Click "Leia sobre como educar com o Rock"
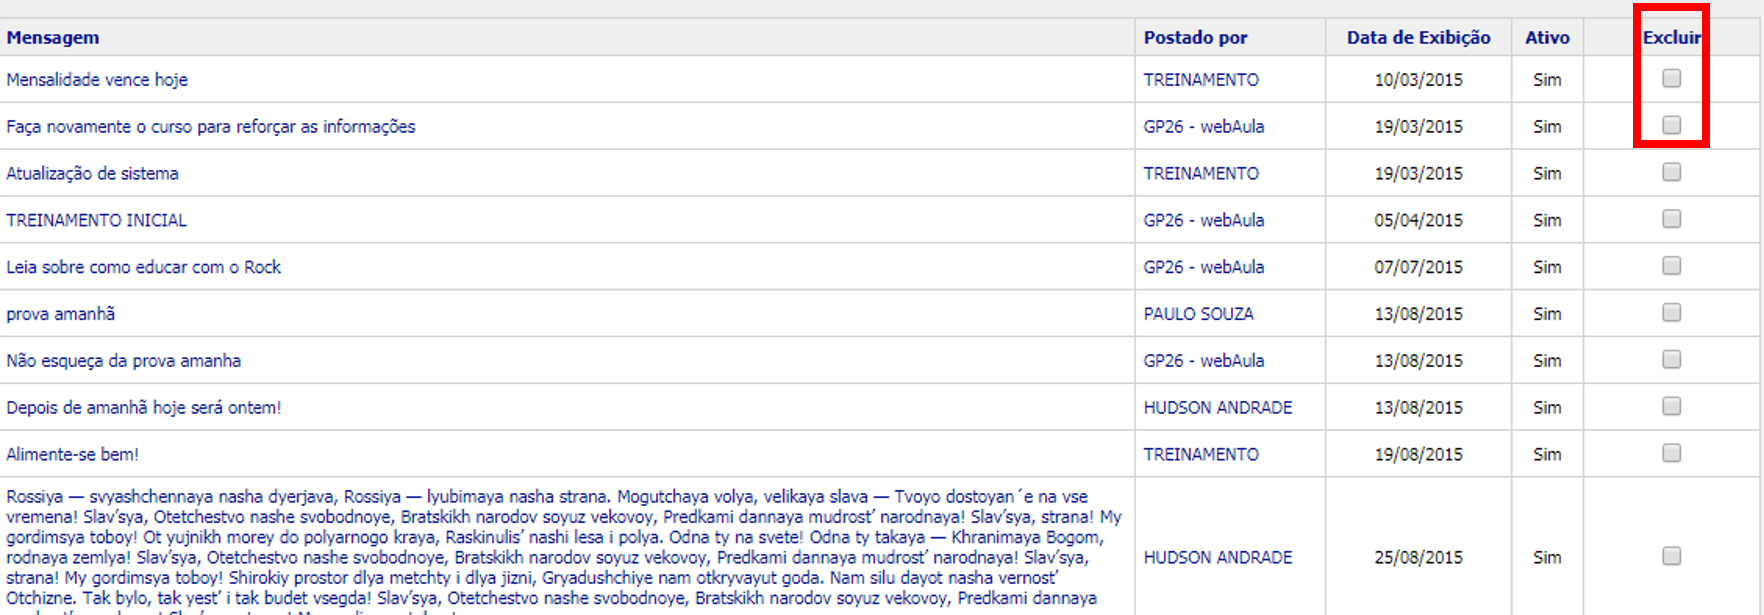 144,267
